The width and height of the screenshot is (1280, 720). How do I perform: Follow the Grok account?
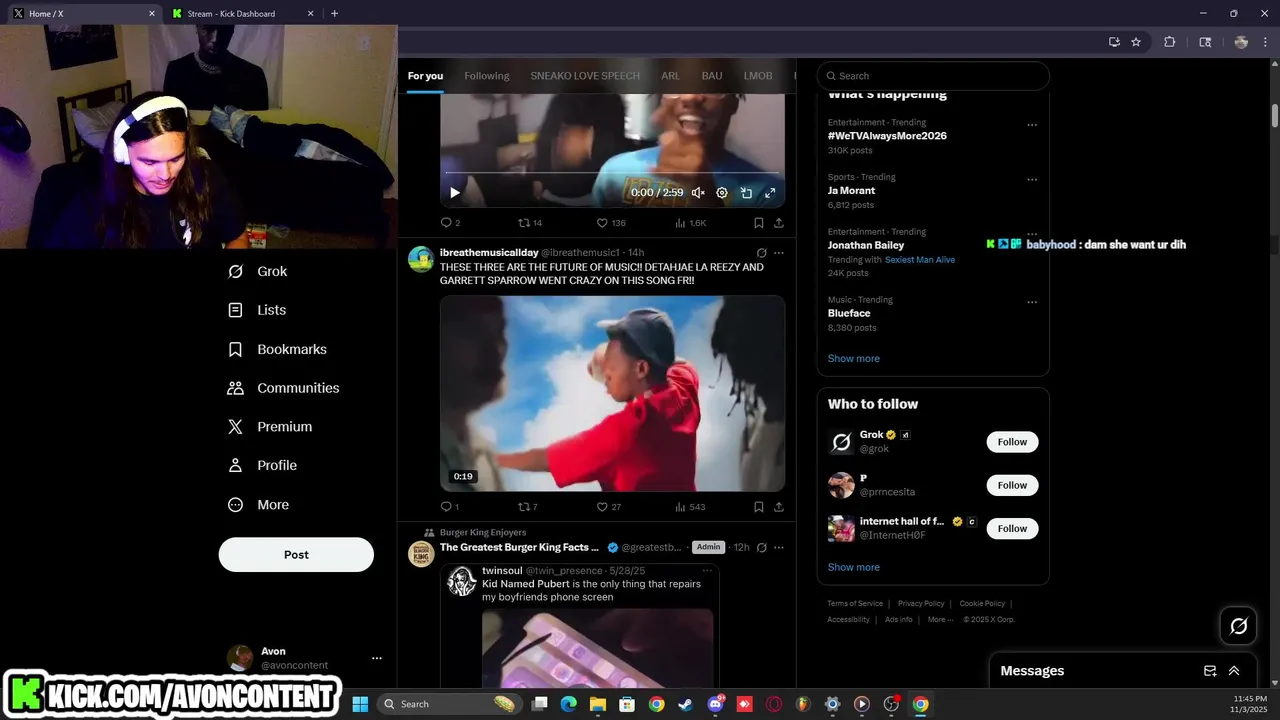click(x=1012, y=442)
